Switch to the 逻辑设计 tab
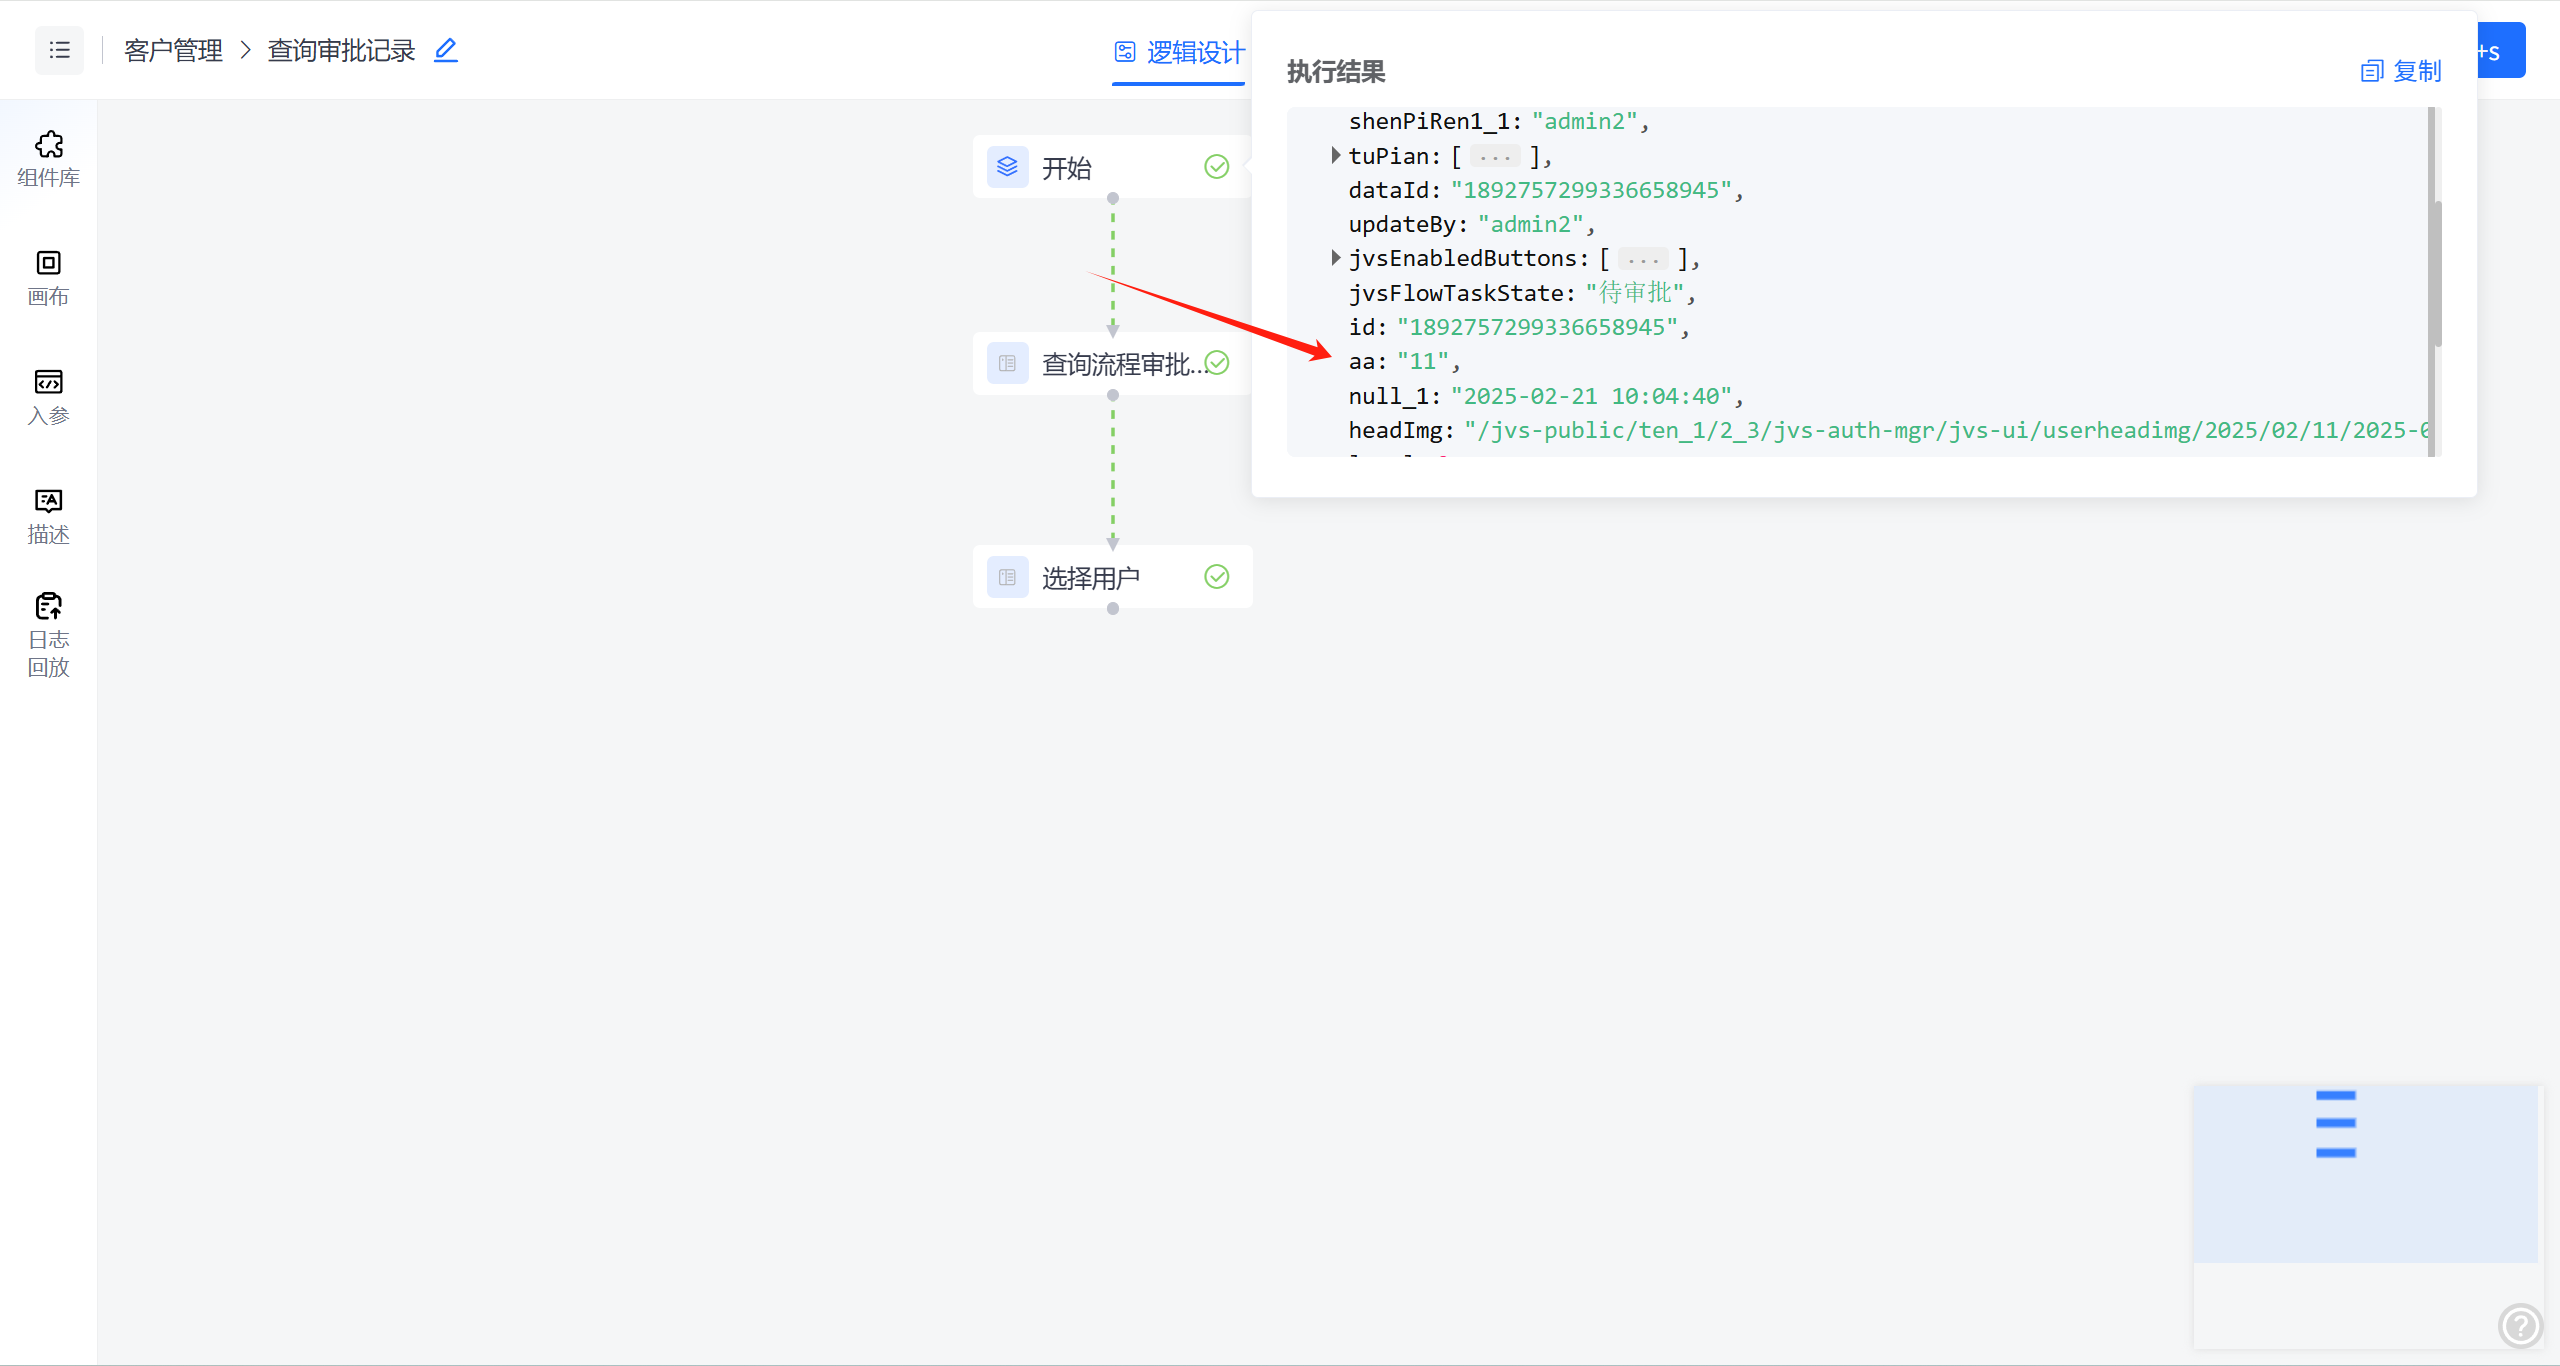This screenshot has width=2560, height=1366. pos(1180,52)
